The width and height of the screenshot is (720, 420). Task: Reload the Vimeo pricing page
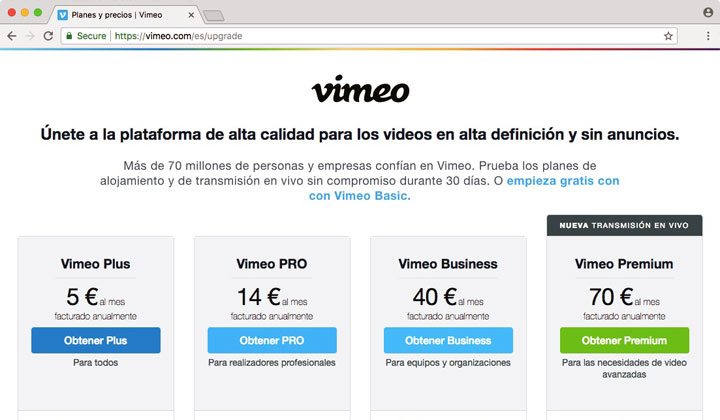(x=48, y=36)
